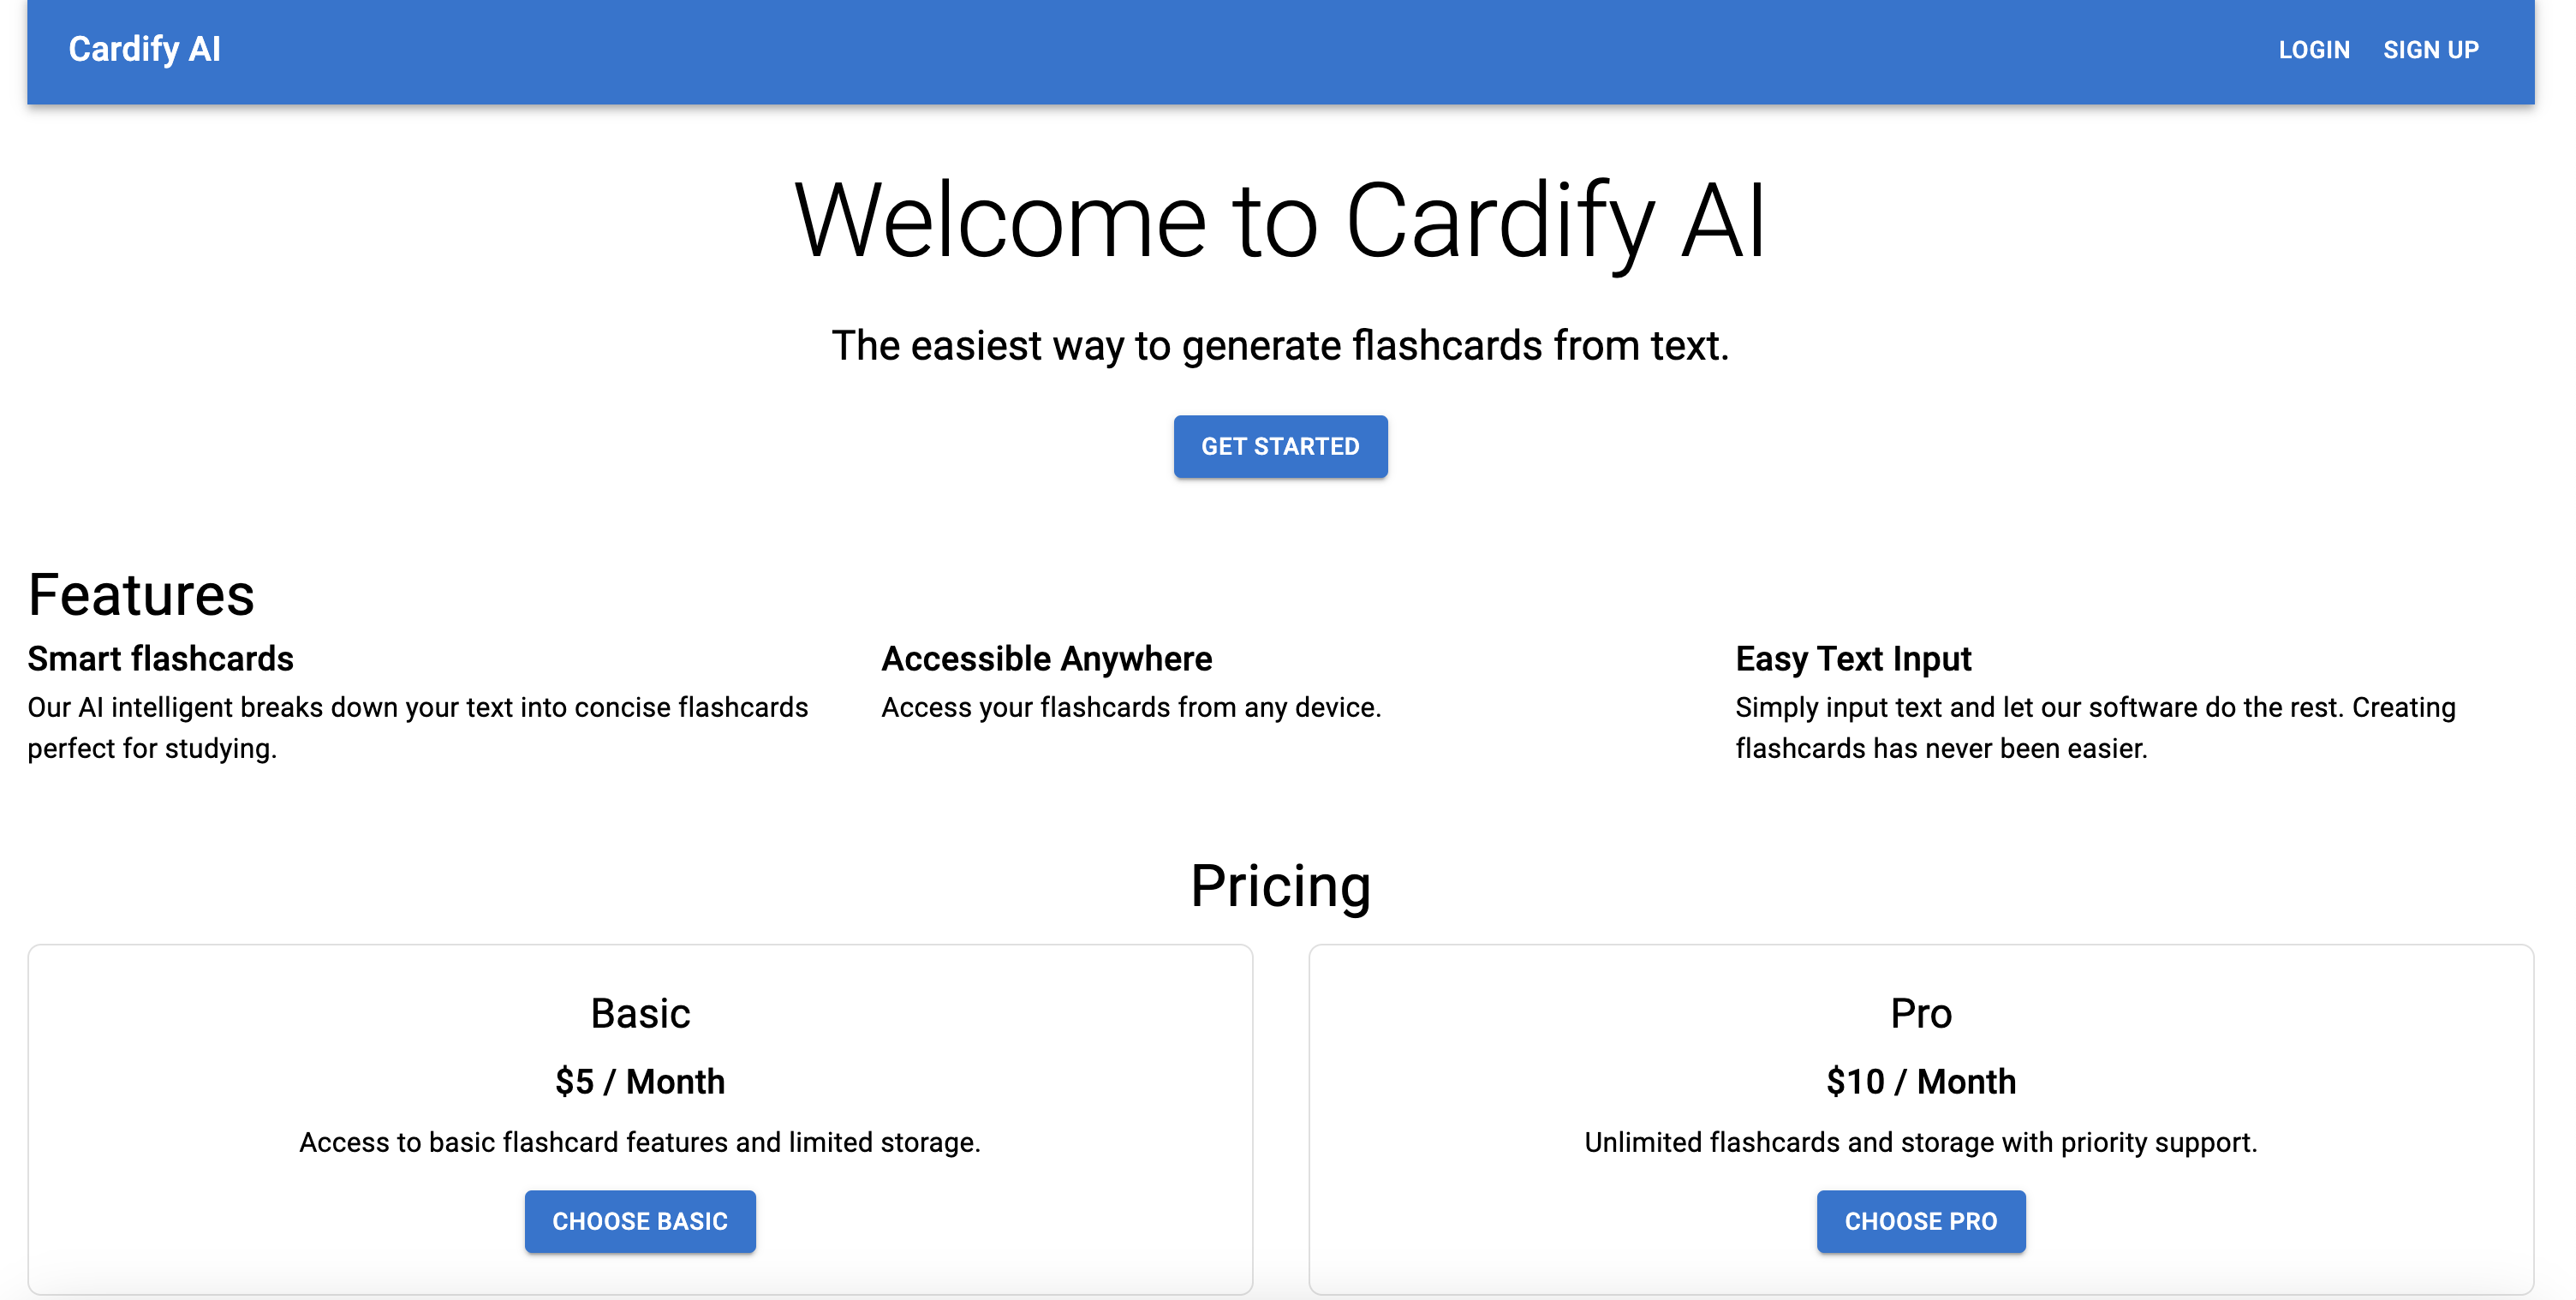Click the 'Access your flashcards from any device' text
This screenshot has width=2576, height=1300.
[1131, 708]
